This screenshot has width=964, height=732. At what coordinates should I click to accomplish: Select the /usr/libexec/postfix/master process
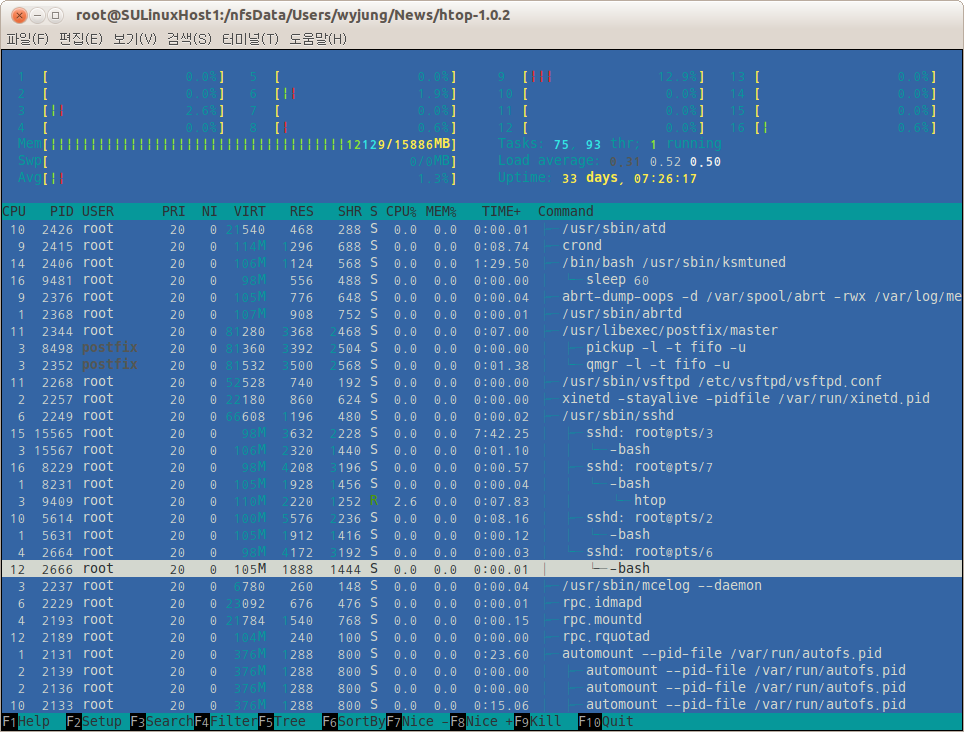(x=482, y=331)
